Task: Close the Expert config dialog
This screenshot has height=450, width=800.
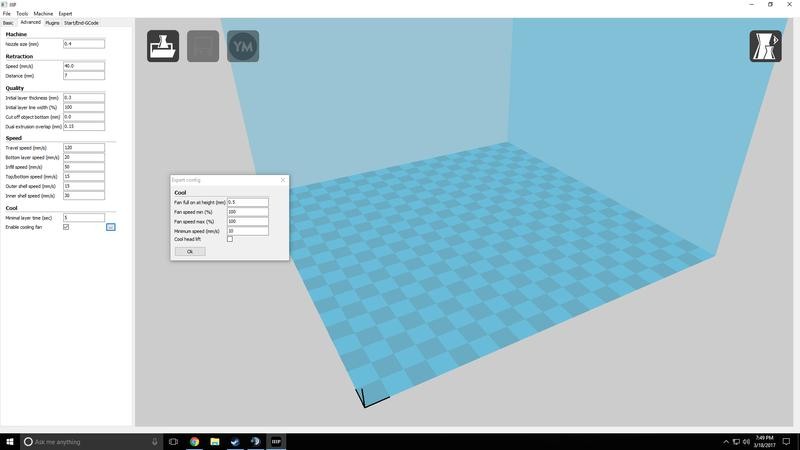Action: pos(283,180)
